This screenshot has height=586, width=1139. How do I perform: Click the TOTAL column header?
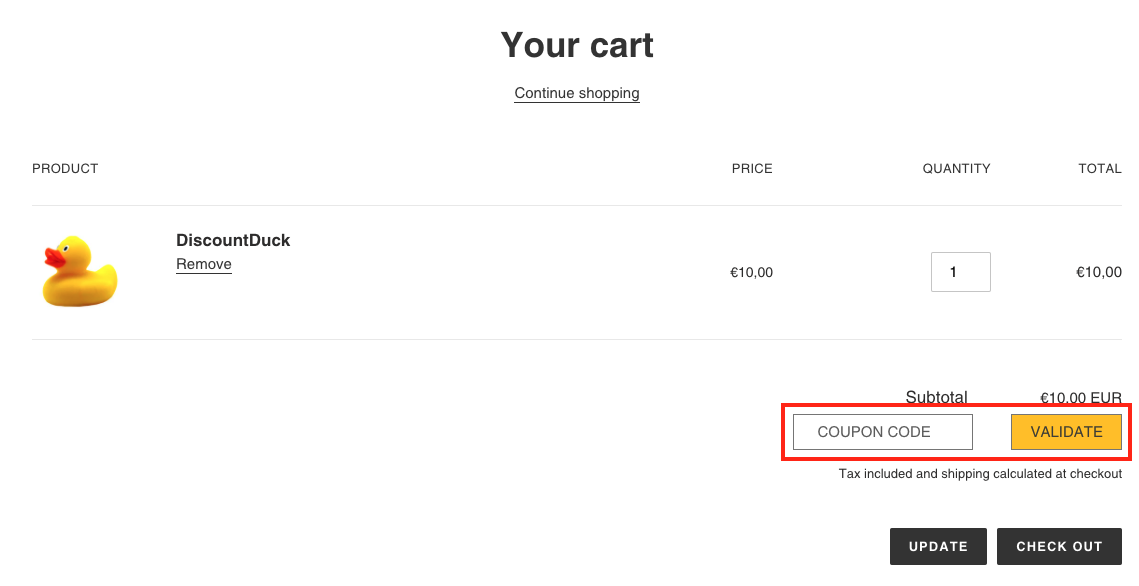(1100, 168)
